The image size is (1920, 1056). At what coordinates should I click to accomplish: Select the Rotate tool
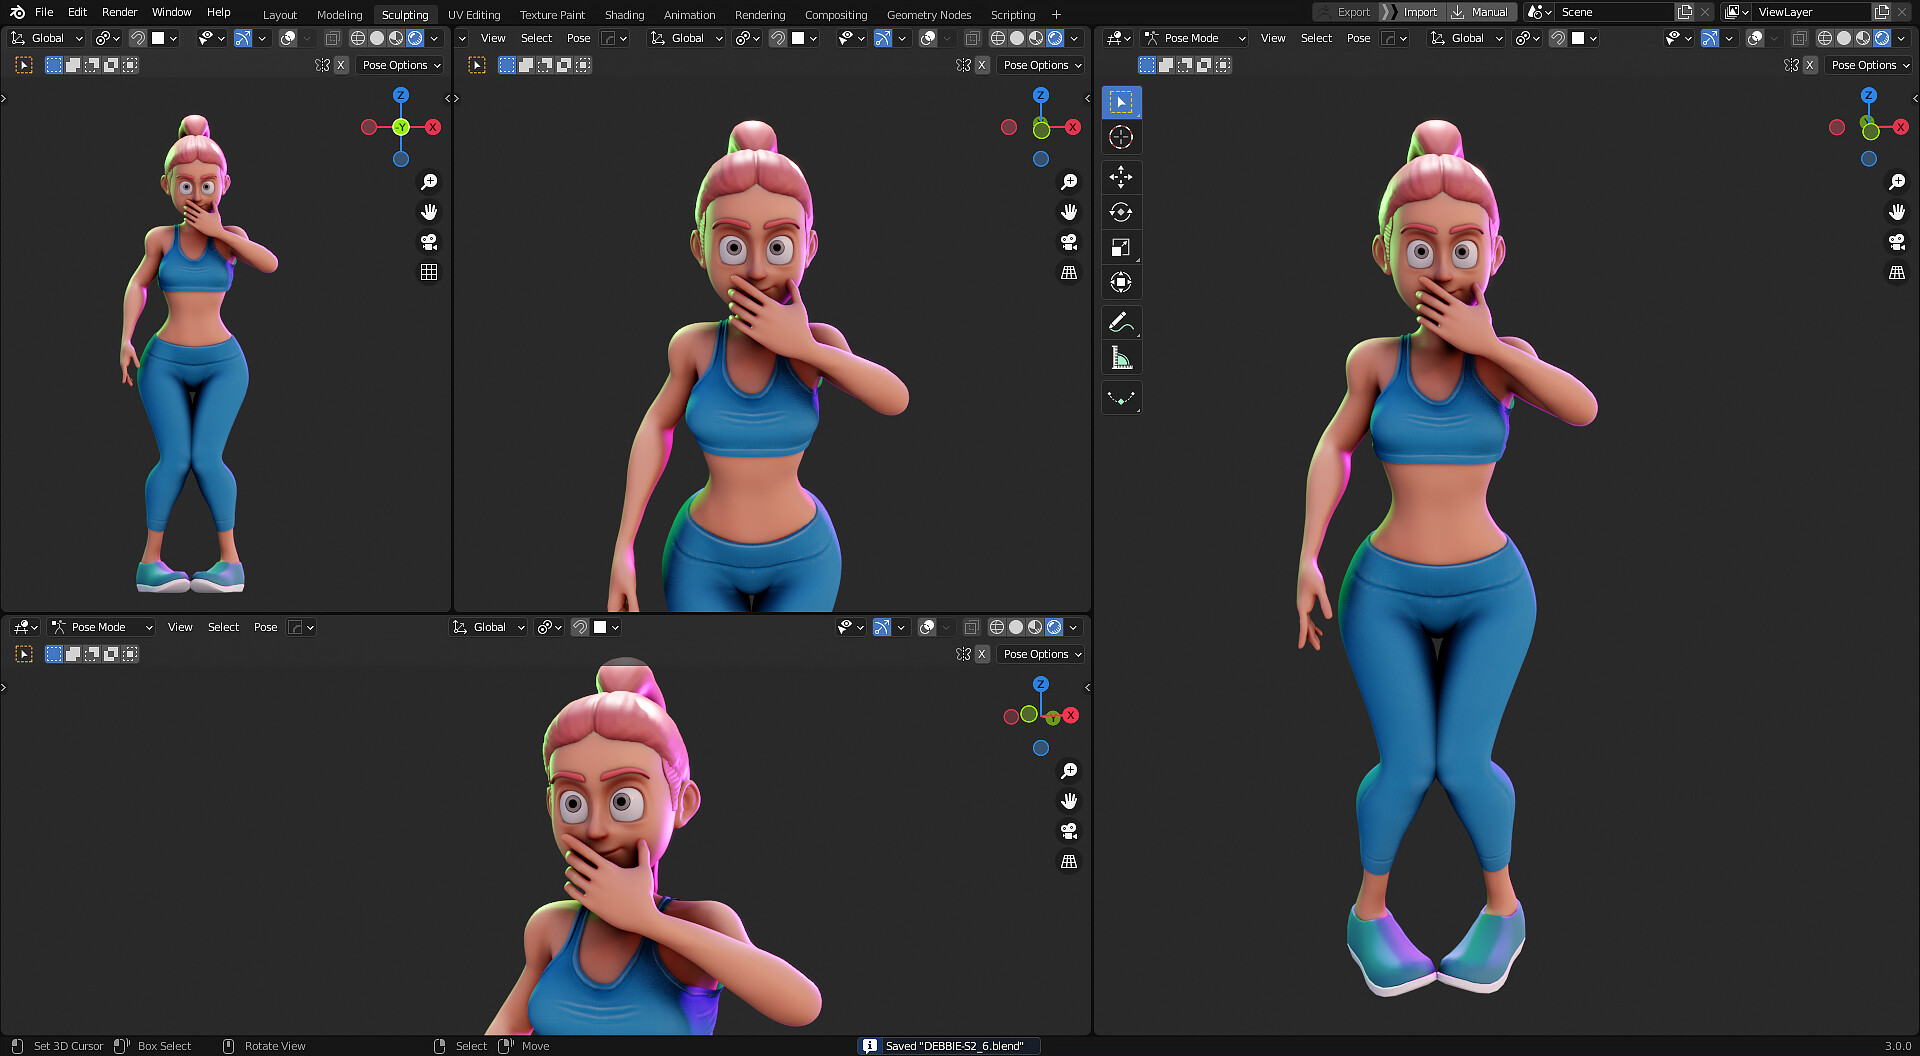1121,212
